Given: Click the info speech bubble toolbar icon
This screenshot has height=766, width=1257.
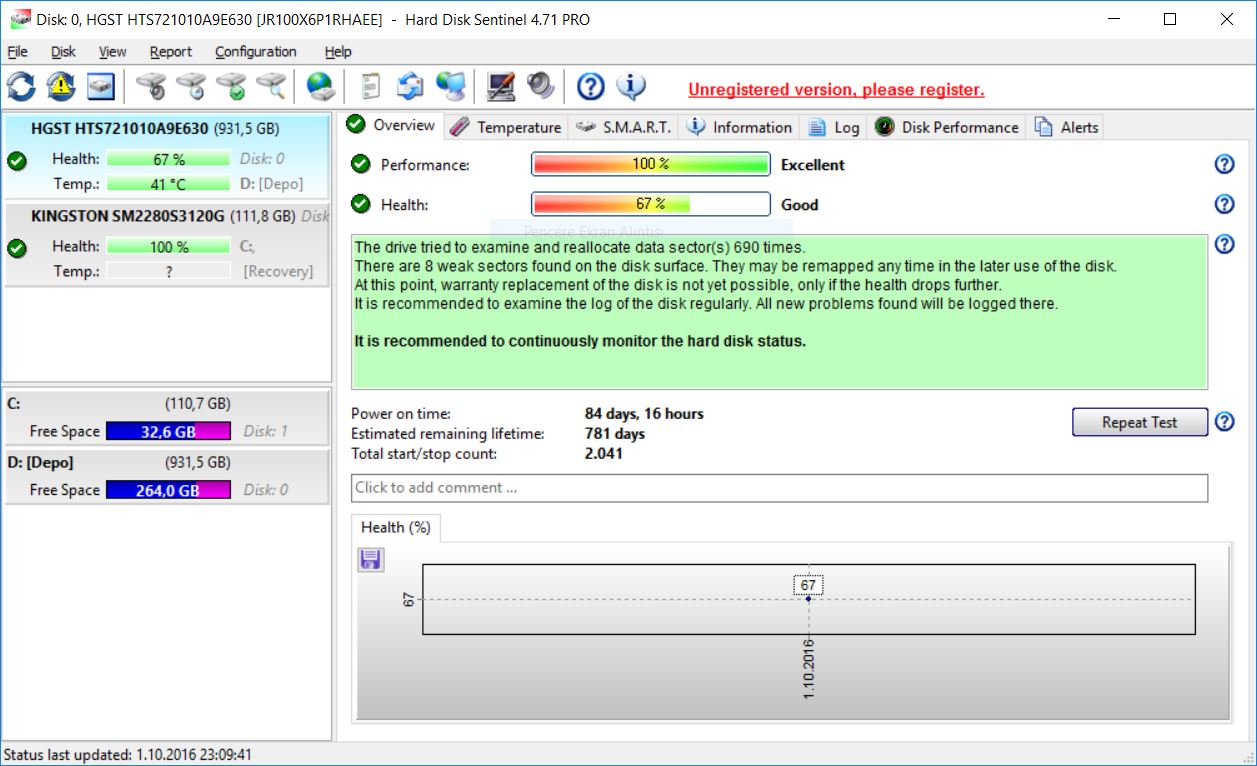Looking at the screenshot, I should click(631, 87).
